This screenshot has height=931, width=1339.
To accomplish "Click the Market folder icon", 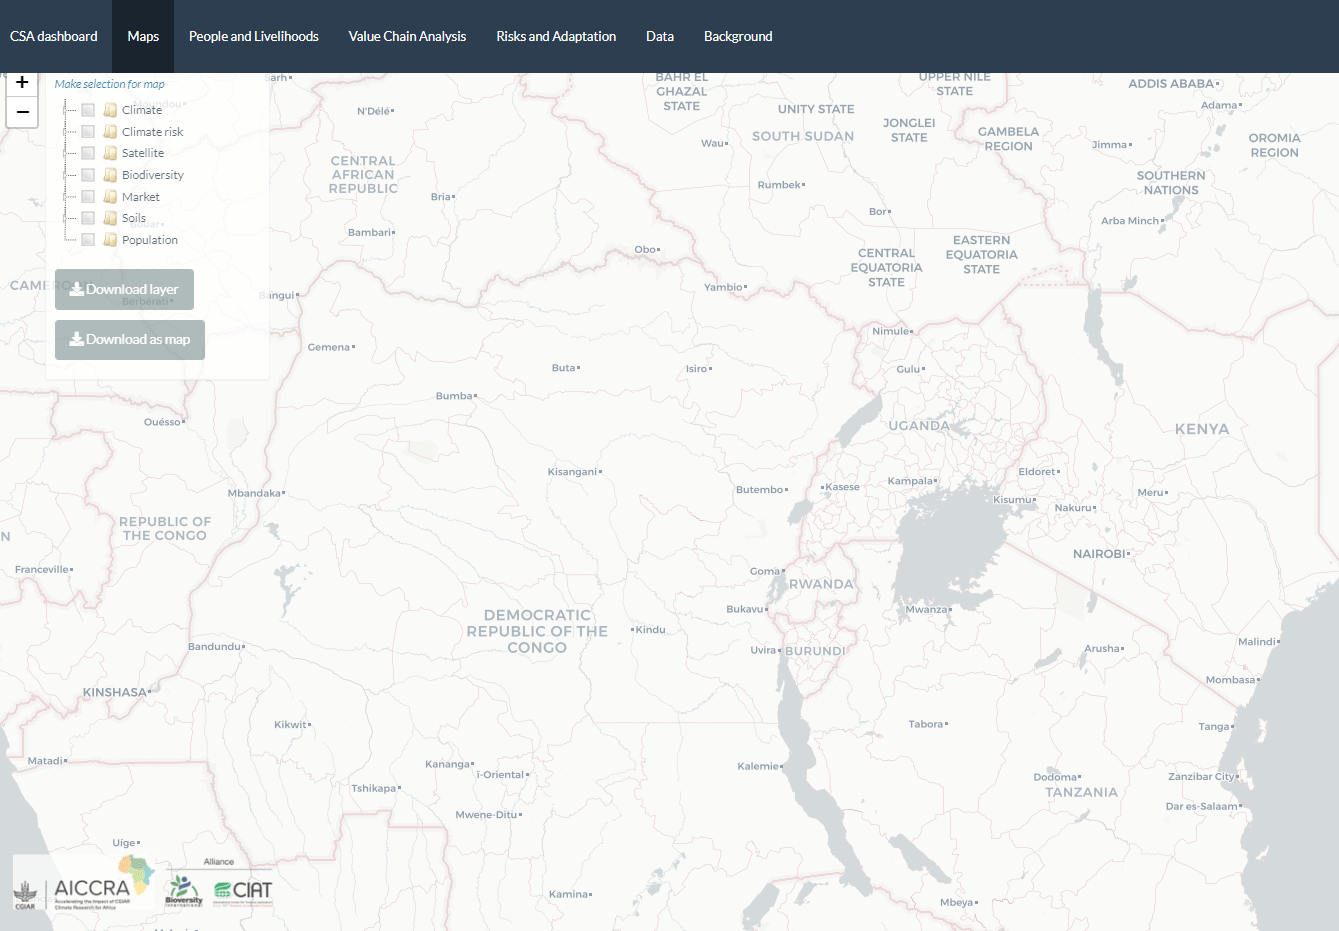I will pyautogui.click(x=110, y=196).
